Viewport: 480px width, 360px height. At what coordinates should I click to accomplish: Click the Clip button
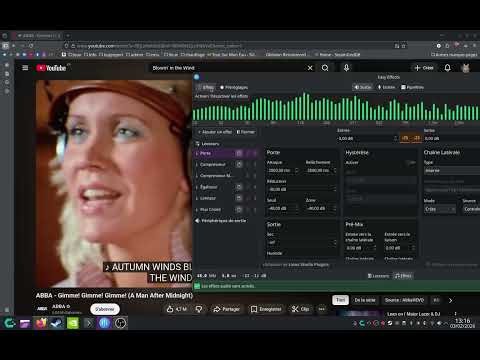pos(300,309)
